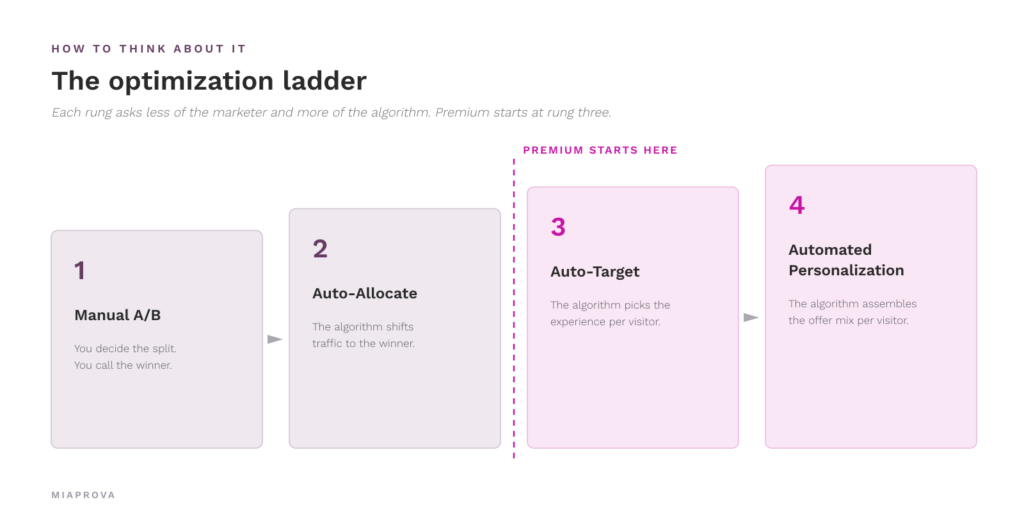Click the 'How to think about it' eyebrow text
Viewport: 1024px width, 525px height.
[x=149, y=49]
